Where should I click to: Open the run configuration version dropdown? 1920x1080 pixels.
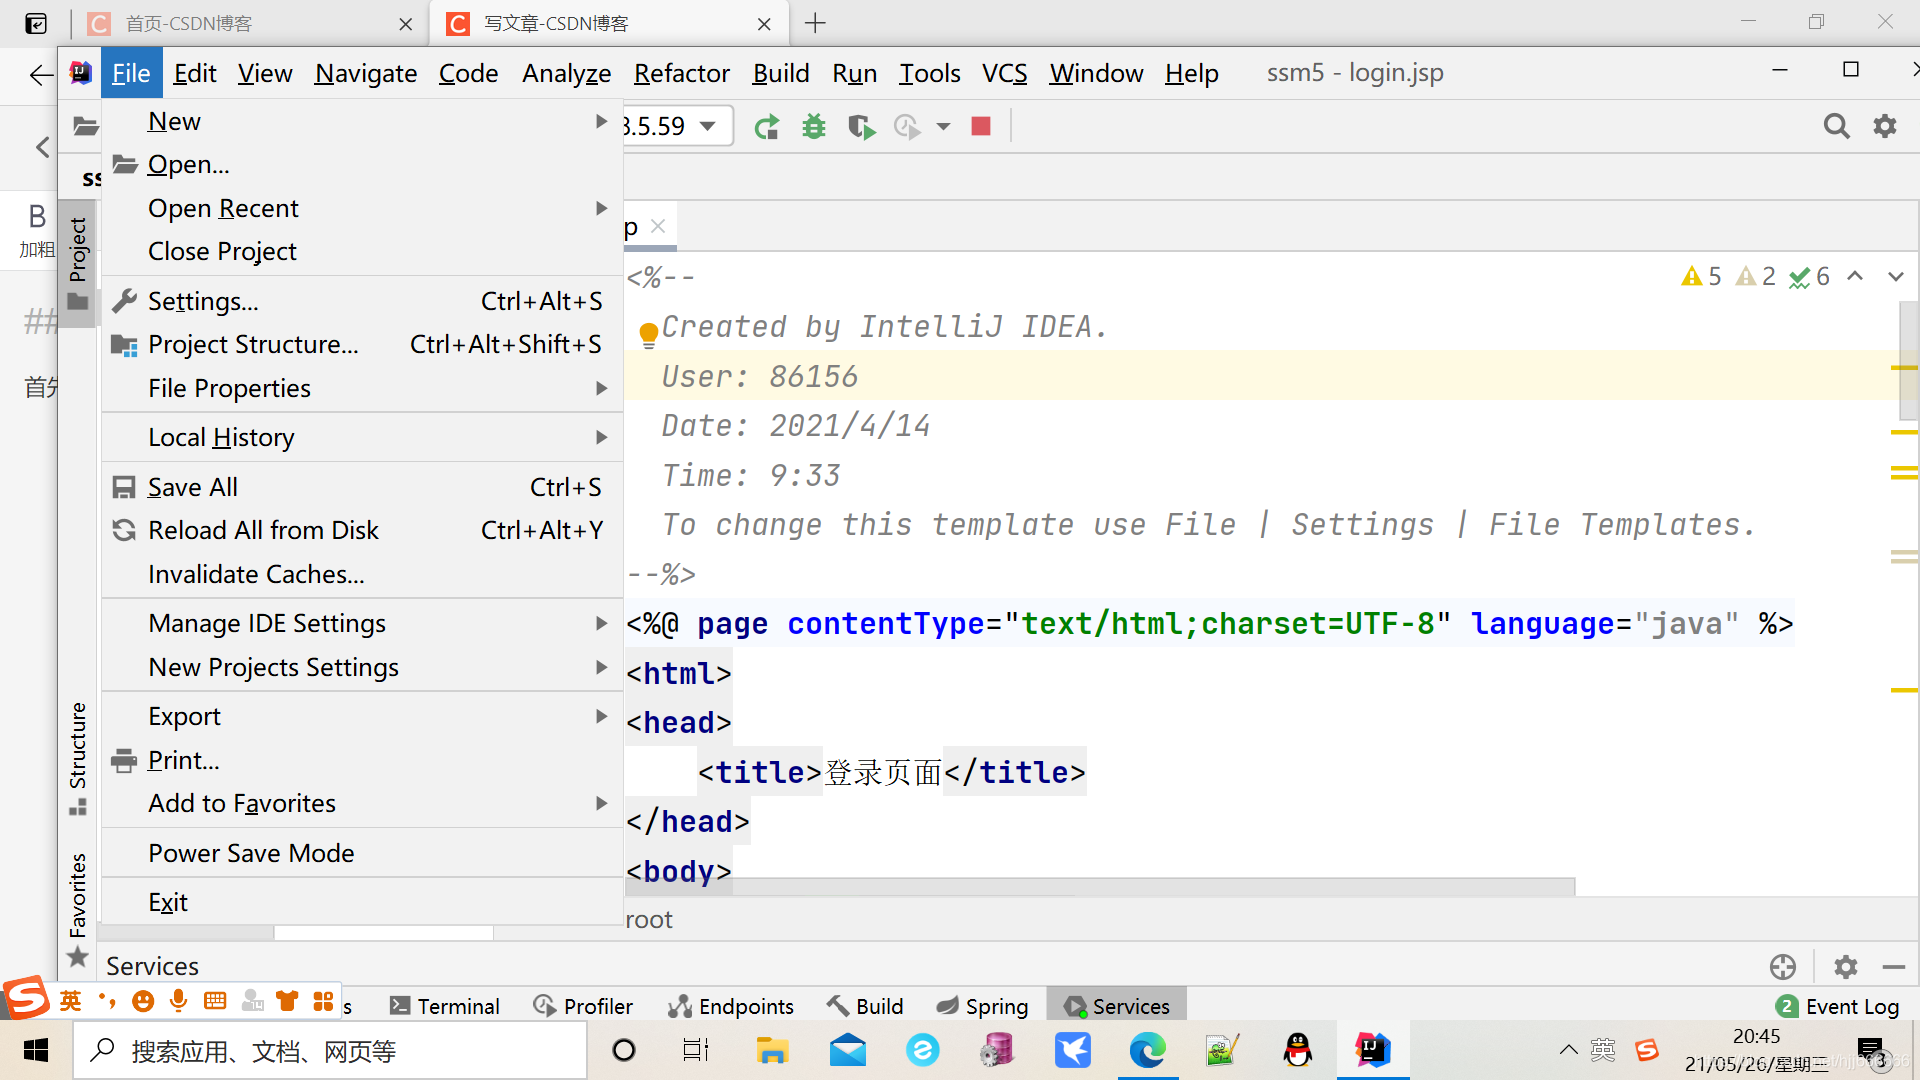pyautogui.click(x=708, y=126)
